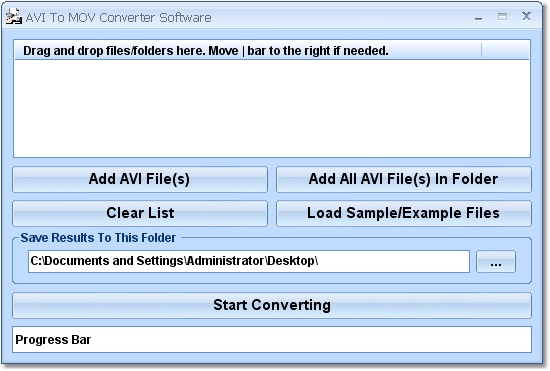Click the application icon in title bar
The image size is (550, 371).
pos(14,17)
